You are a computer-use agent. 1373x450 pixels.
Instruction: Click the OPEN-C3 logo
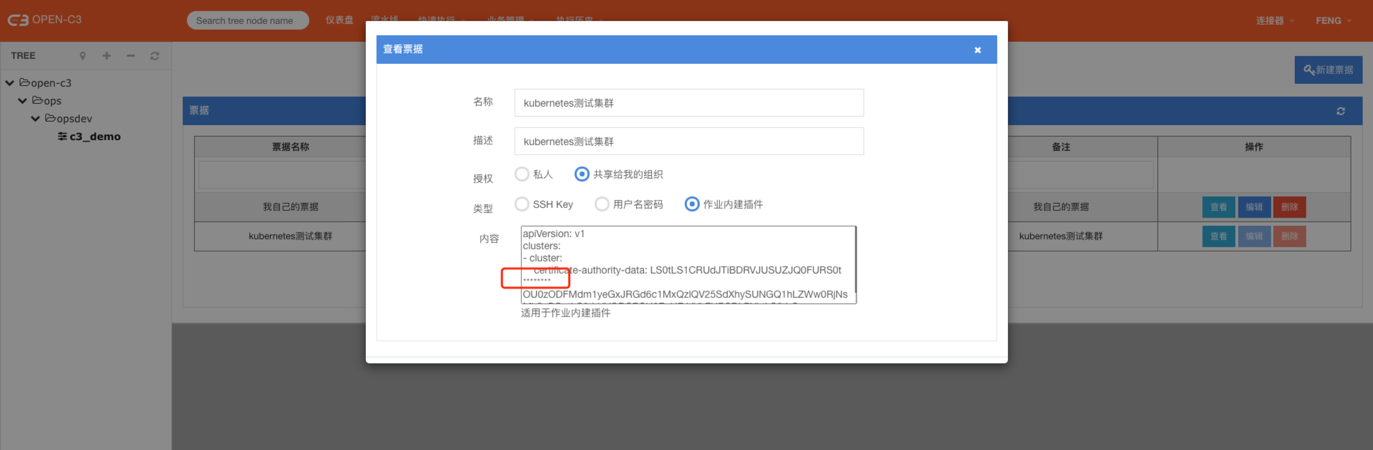click(43, 20)
